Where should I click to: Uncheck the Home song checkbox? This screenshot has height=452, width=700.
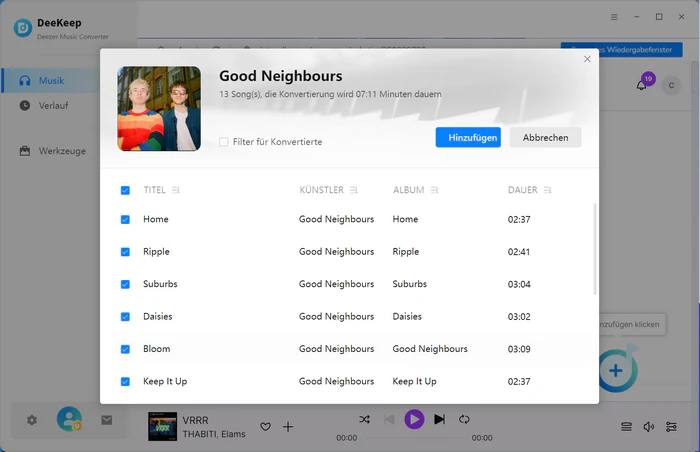point(125,219)
